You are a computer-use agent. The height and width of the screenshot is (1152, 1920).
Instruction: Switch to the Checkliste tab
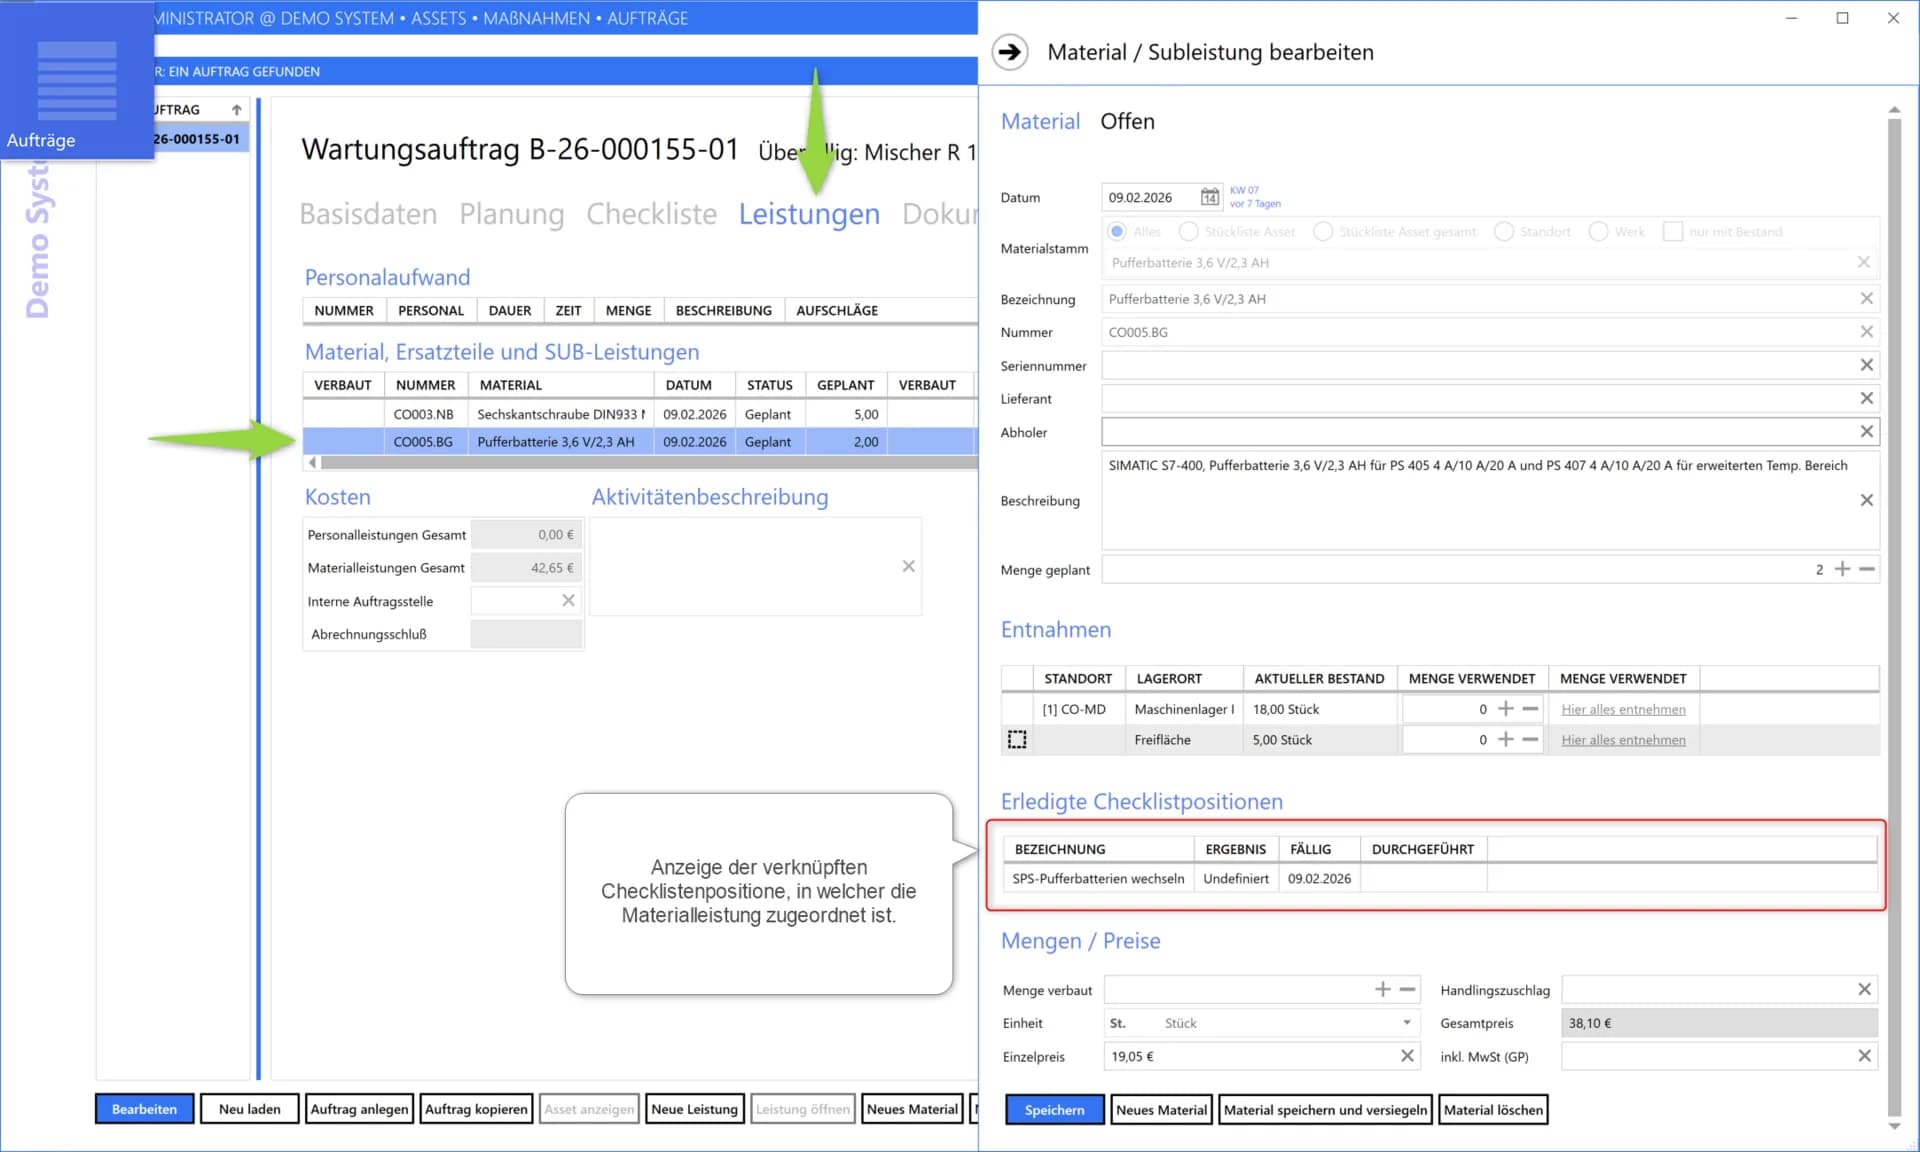(x=651, y=214)
